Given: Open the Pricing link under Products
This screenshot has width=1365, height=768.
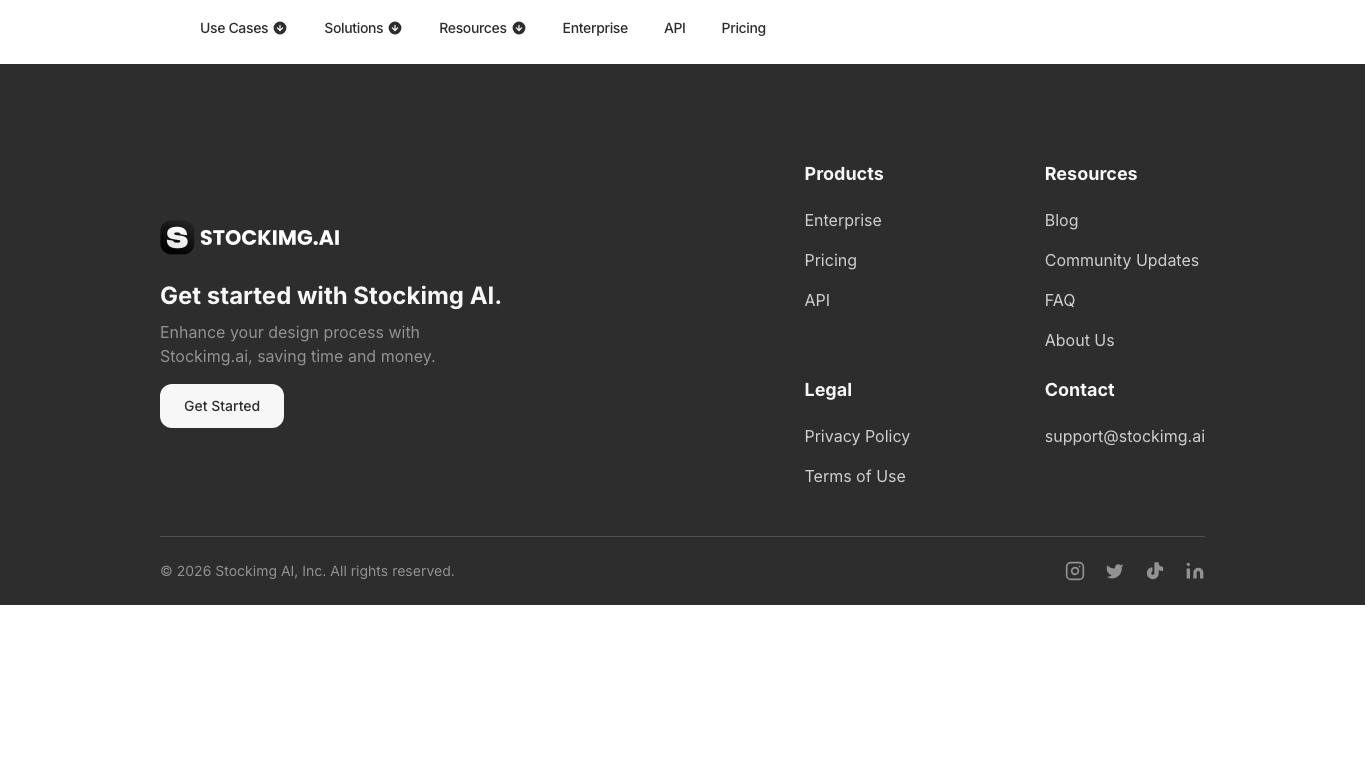Looking at the screenshot, I should point(830,260).
